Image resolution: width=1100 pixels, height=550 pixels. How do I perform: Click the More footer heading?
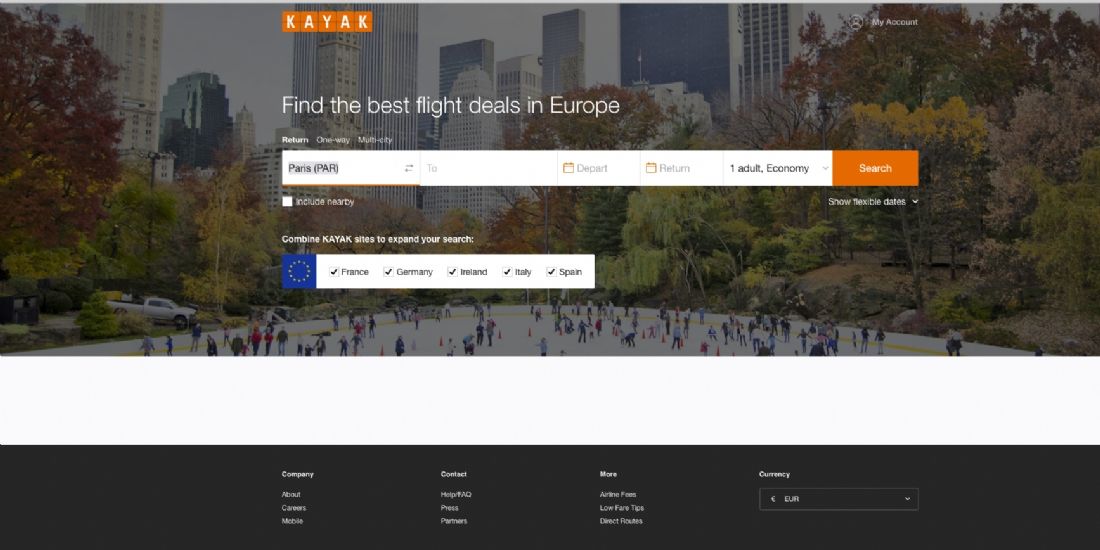point(608,474)
